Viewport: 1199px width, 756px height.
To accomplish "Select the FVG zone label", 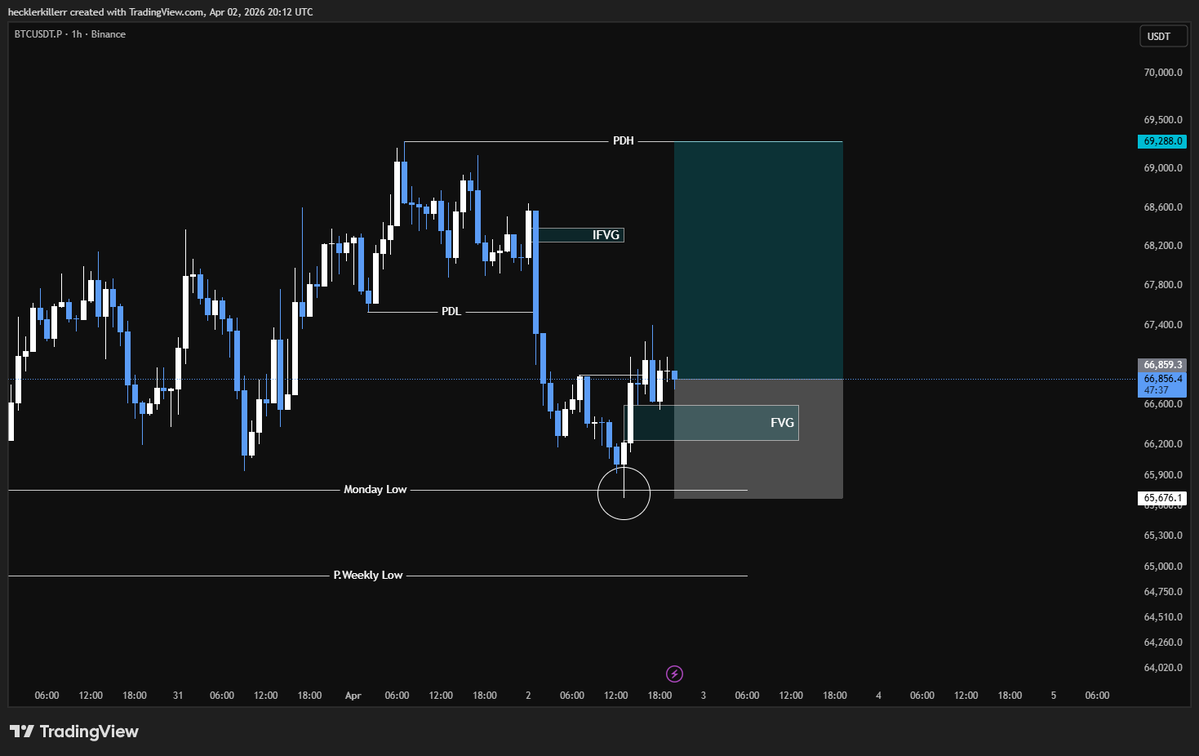I will 781,423.
